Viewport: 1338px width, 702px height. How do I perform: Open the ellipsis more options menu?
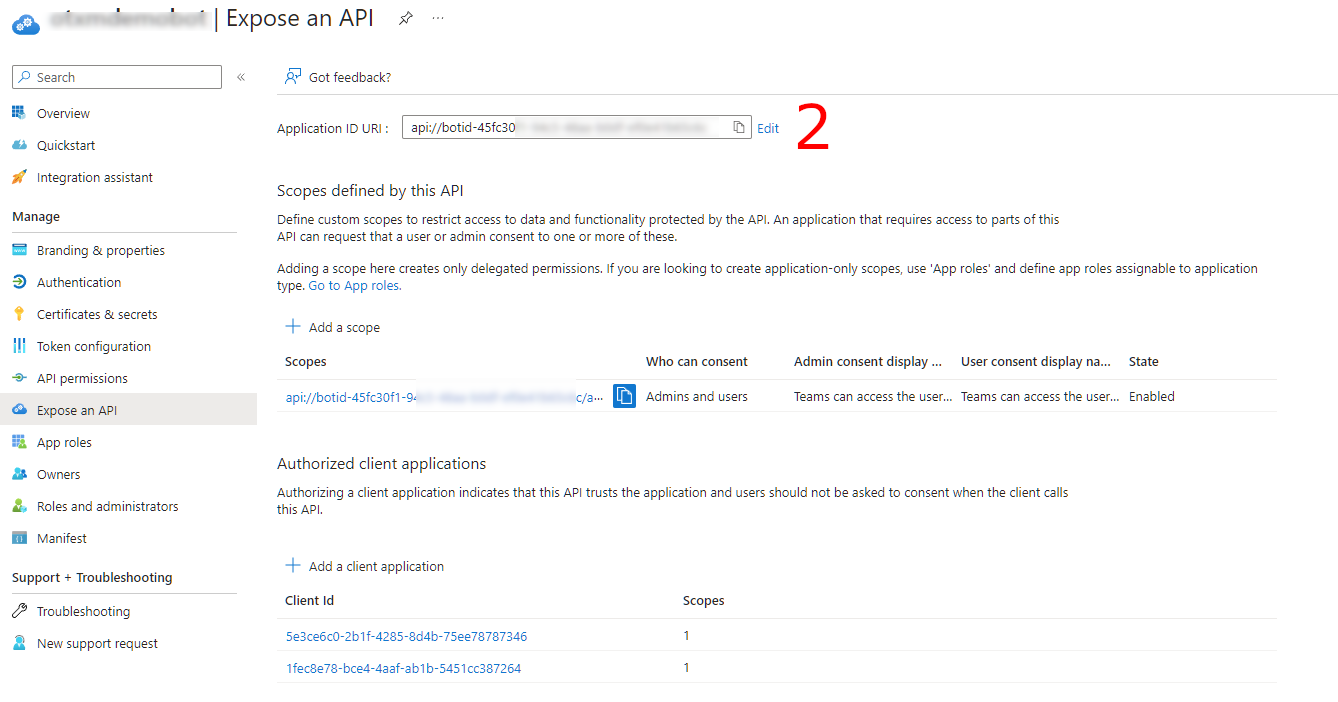tap(437, 18)
